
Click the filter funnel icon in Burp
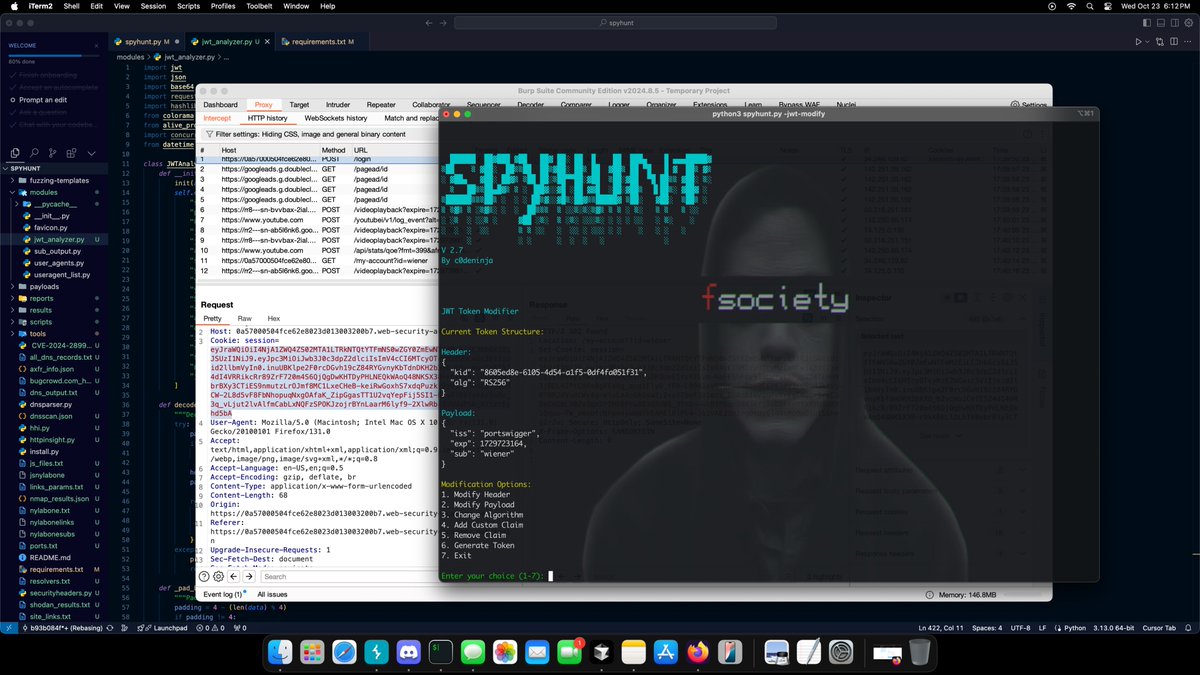coord(209,133)
